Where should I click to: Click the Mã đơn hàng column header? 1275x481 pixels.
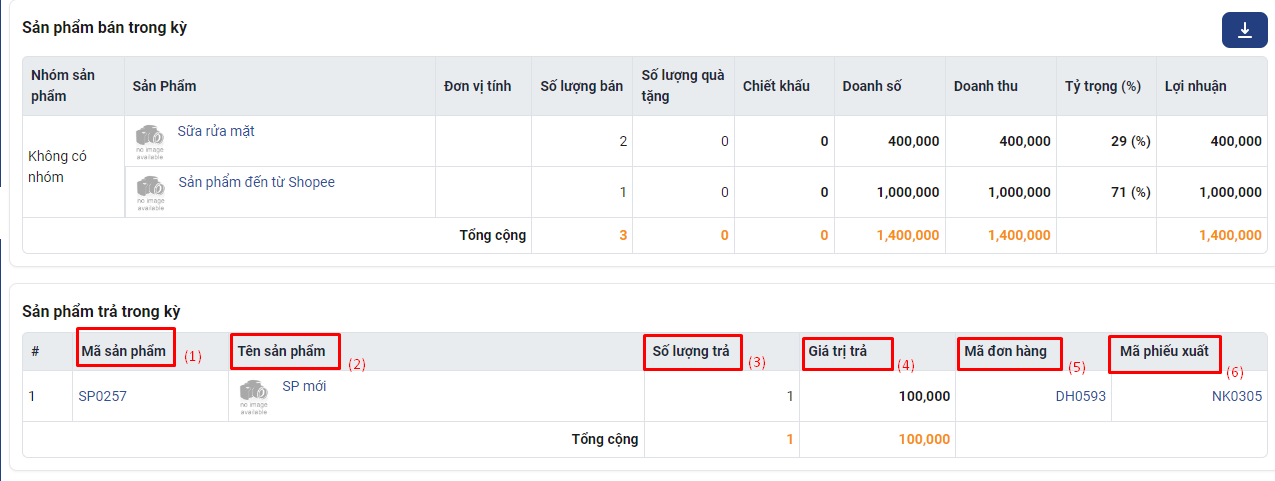1005,351
